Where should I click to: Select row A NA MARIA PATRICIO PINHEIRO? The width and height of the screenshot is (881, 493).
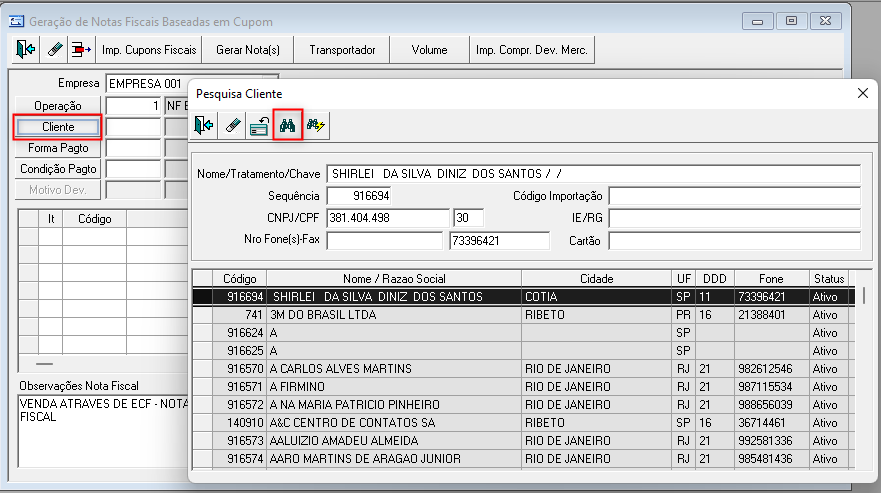(524, 405)
